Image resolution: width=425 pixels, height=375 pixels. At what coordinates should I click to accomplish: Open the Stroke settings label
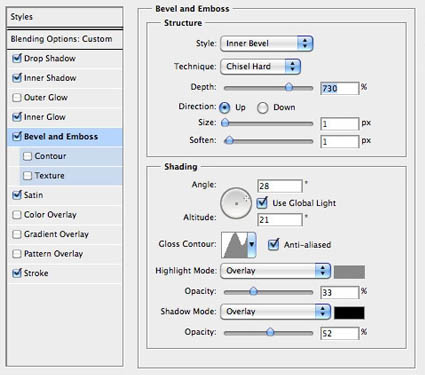[36, 273]
